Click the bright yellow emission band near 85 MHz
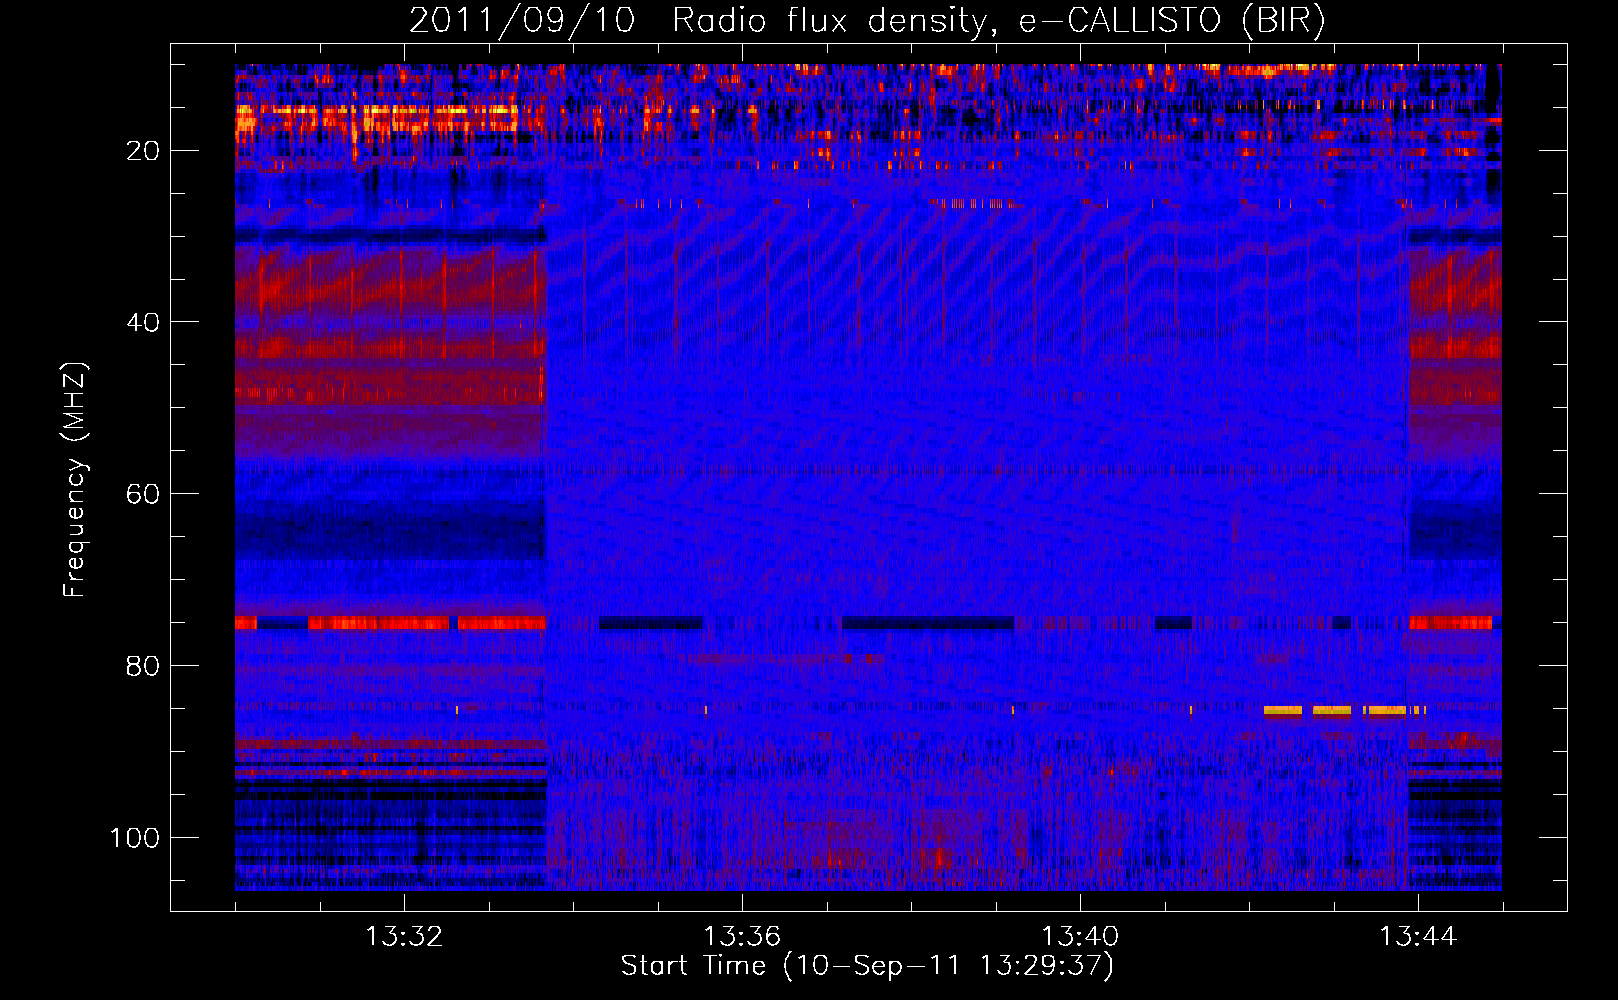This screenshot has height=1000, width=1618. [x=1343, y=711]
